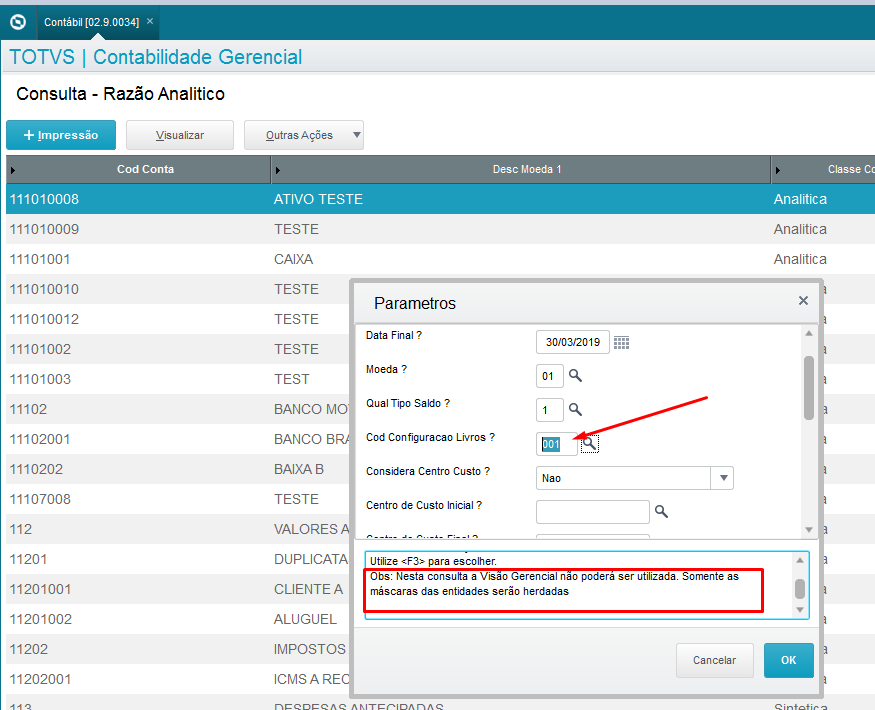875x710 pixels.
Task: Click parameters list scroll down arrow
Action: pos(809,530)
